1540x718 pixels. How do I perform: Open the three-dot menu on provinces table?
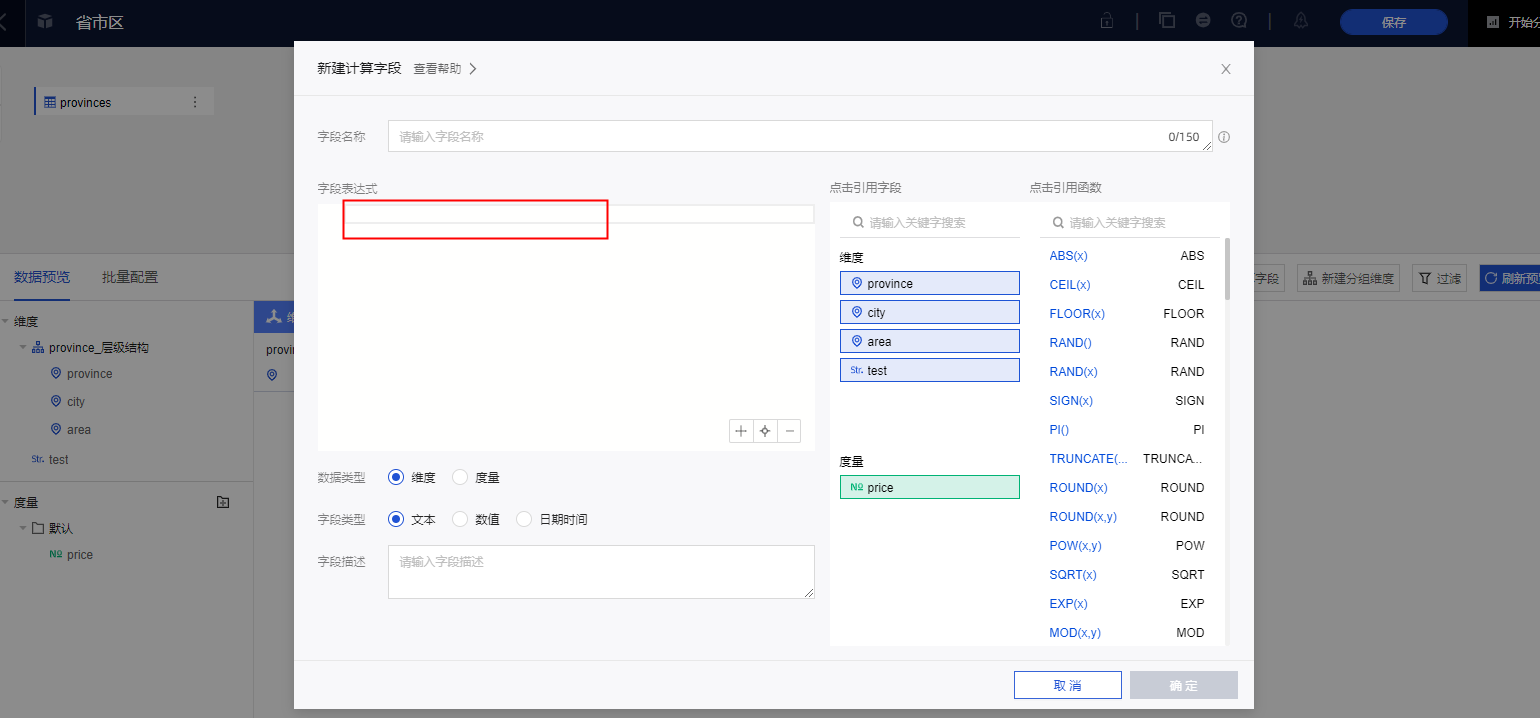[x=195, y=102]
